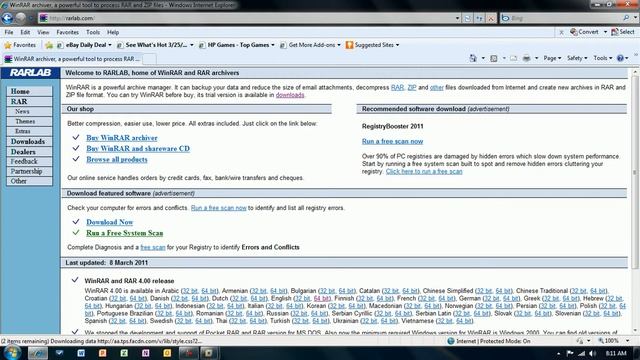Open the Page dropdown menu

552,58
